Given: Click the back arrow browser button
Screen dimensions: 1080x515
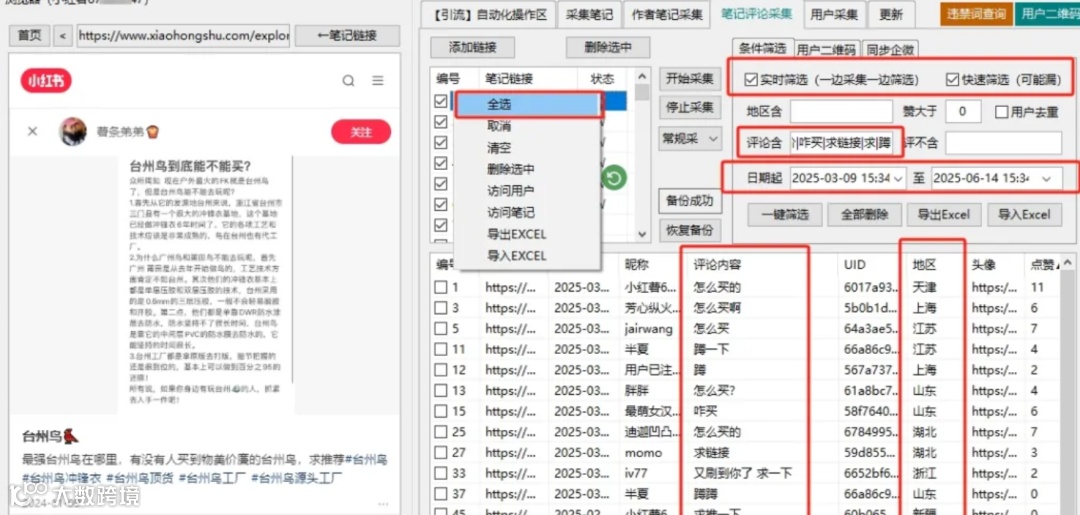Looking at the screenshot, I should point(63,36).
